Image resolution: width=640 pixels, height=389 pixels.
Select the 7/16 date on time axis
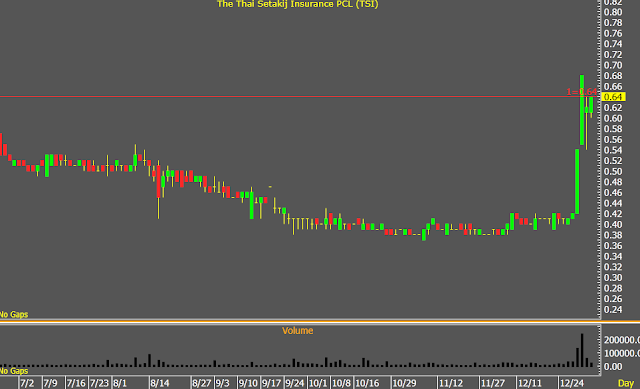[76, 384]
